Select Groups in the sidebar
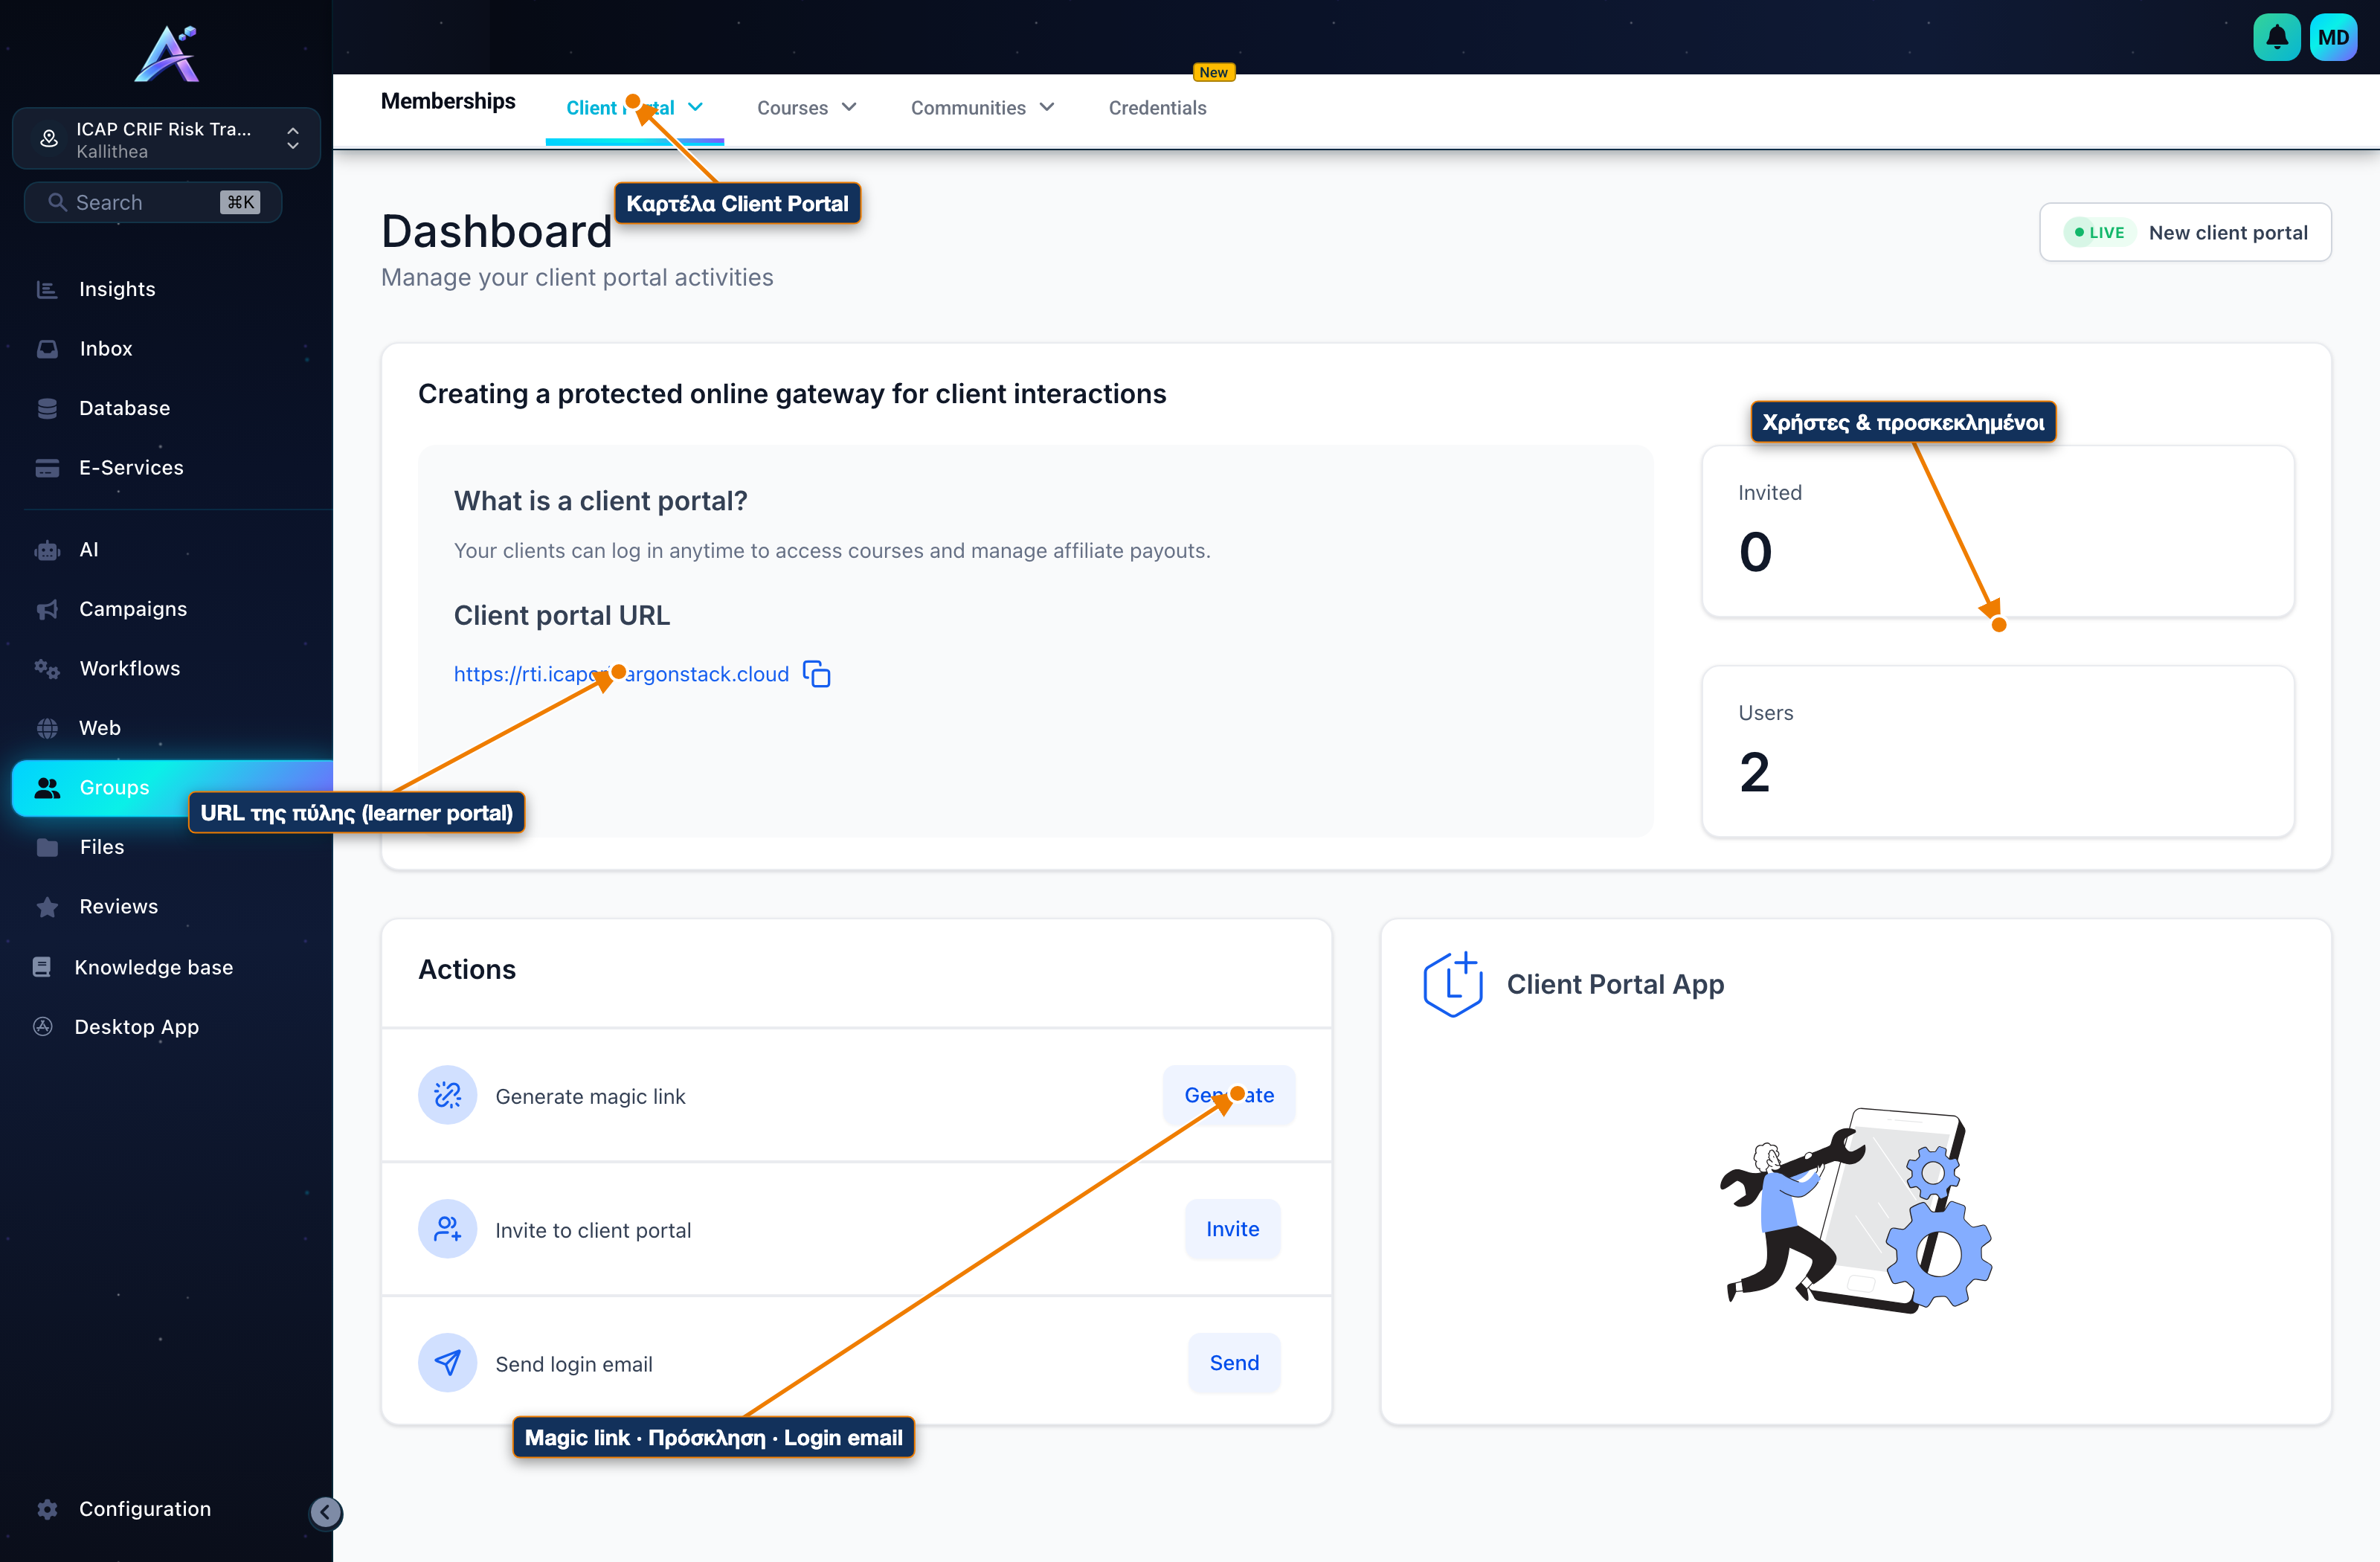The width and height of the screenshot is (2380, 1562). (172, 787)
